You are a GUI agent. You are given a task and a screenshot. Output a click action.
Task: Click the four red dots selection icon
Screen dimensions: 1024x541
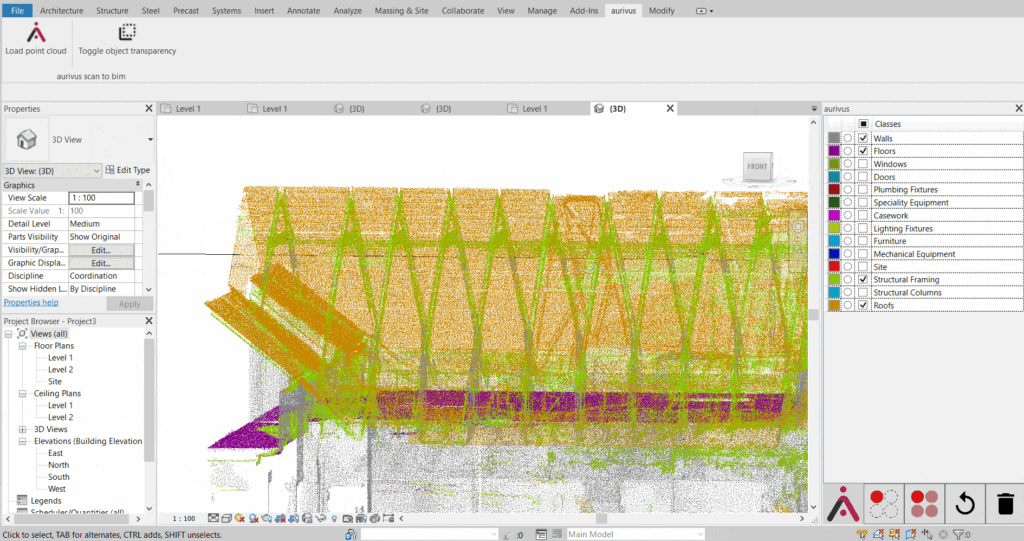coord(924,504)
